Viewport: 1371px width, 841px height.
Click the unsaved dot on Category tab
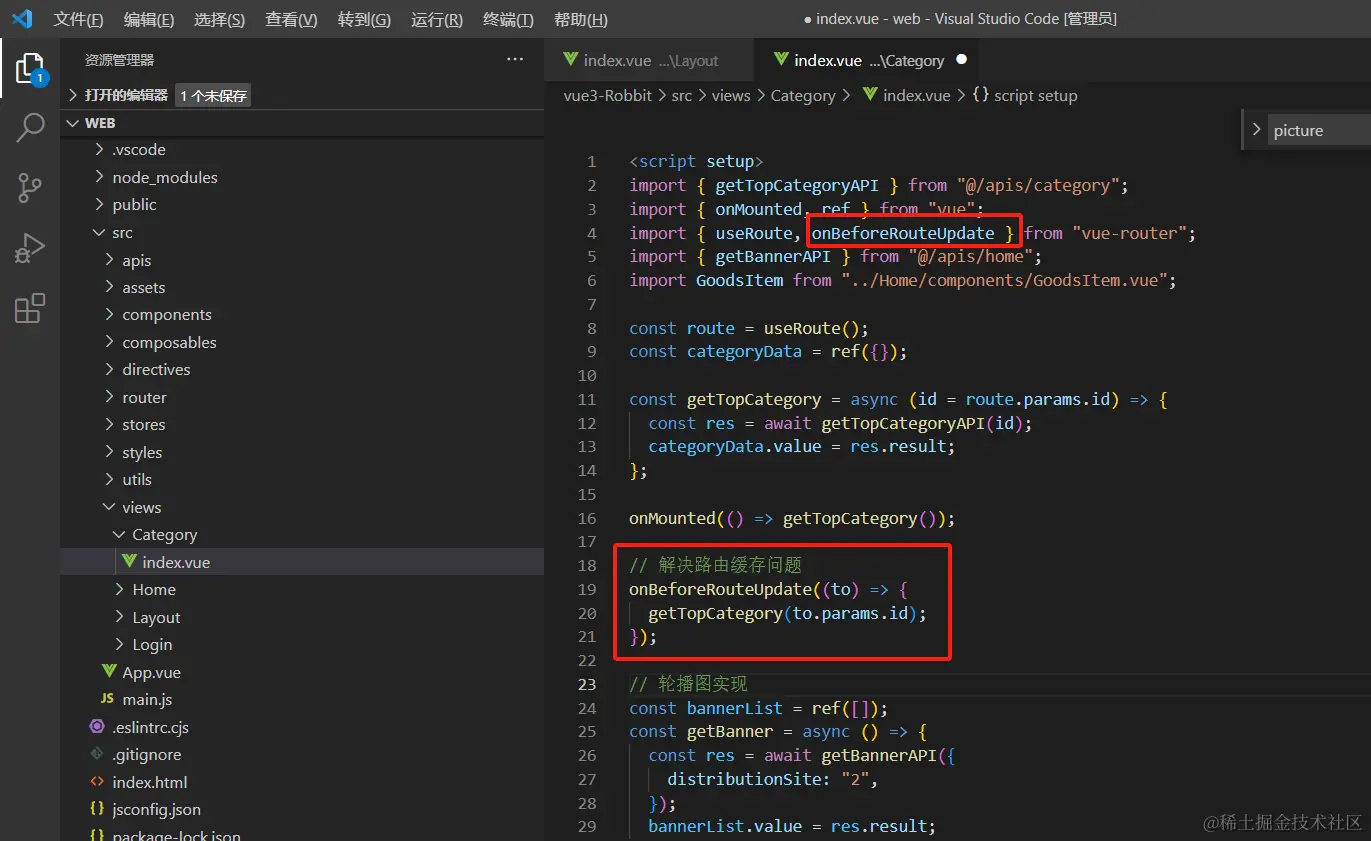coord(961,60)
